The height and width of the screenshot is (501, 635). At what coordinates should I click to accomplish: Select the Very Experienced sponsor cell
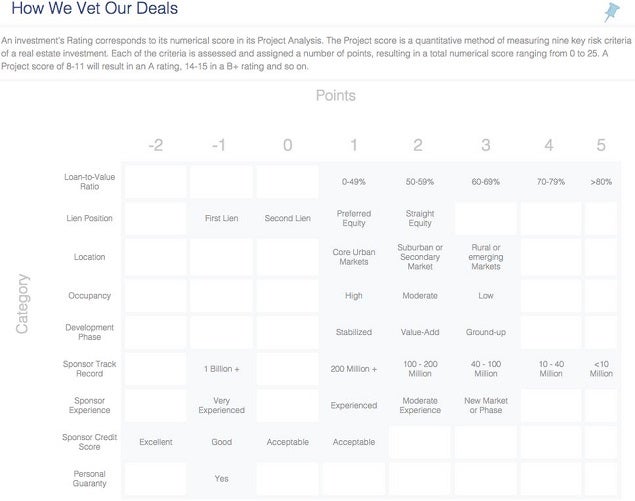tap(222, 405)
